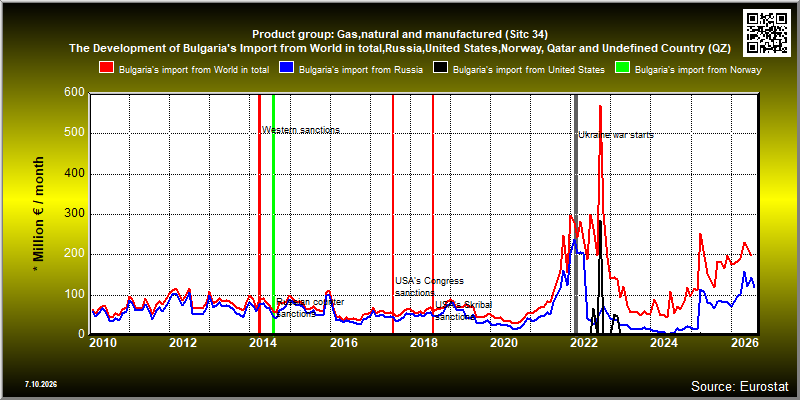Screen dimensions: 800x400
Task: Click the "Million € / month" axis title
Action: (x=39, y=214)
